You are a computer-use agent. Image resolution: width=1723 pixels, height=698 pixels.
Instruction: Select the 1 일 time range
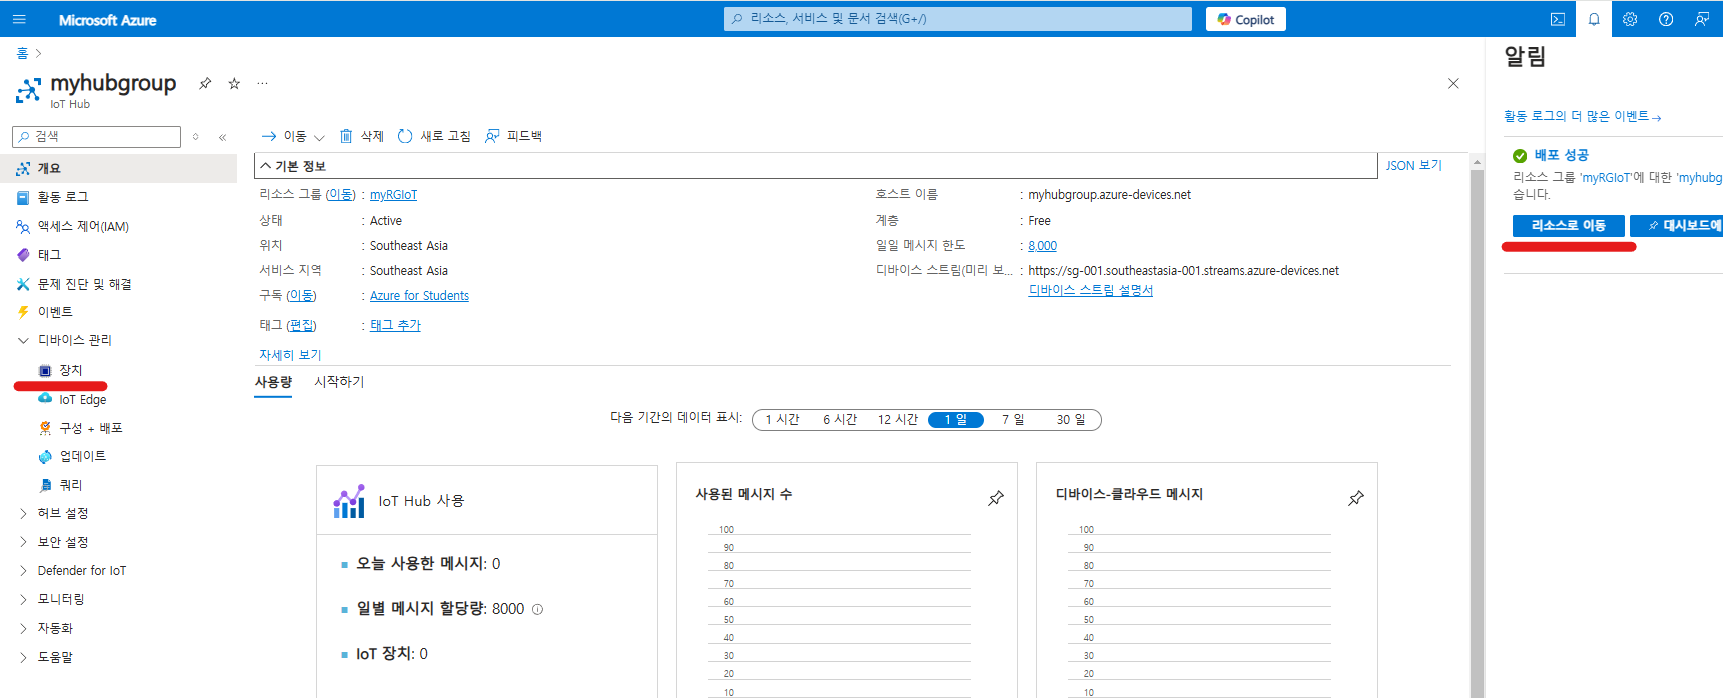coord(956,420)
